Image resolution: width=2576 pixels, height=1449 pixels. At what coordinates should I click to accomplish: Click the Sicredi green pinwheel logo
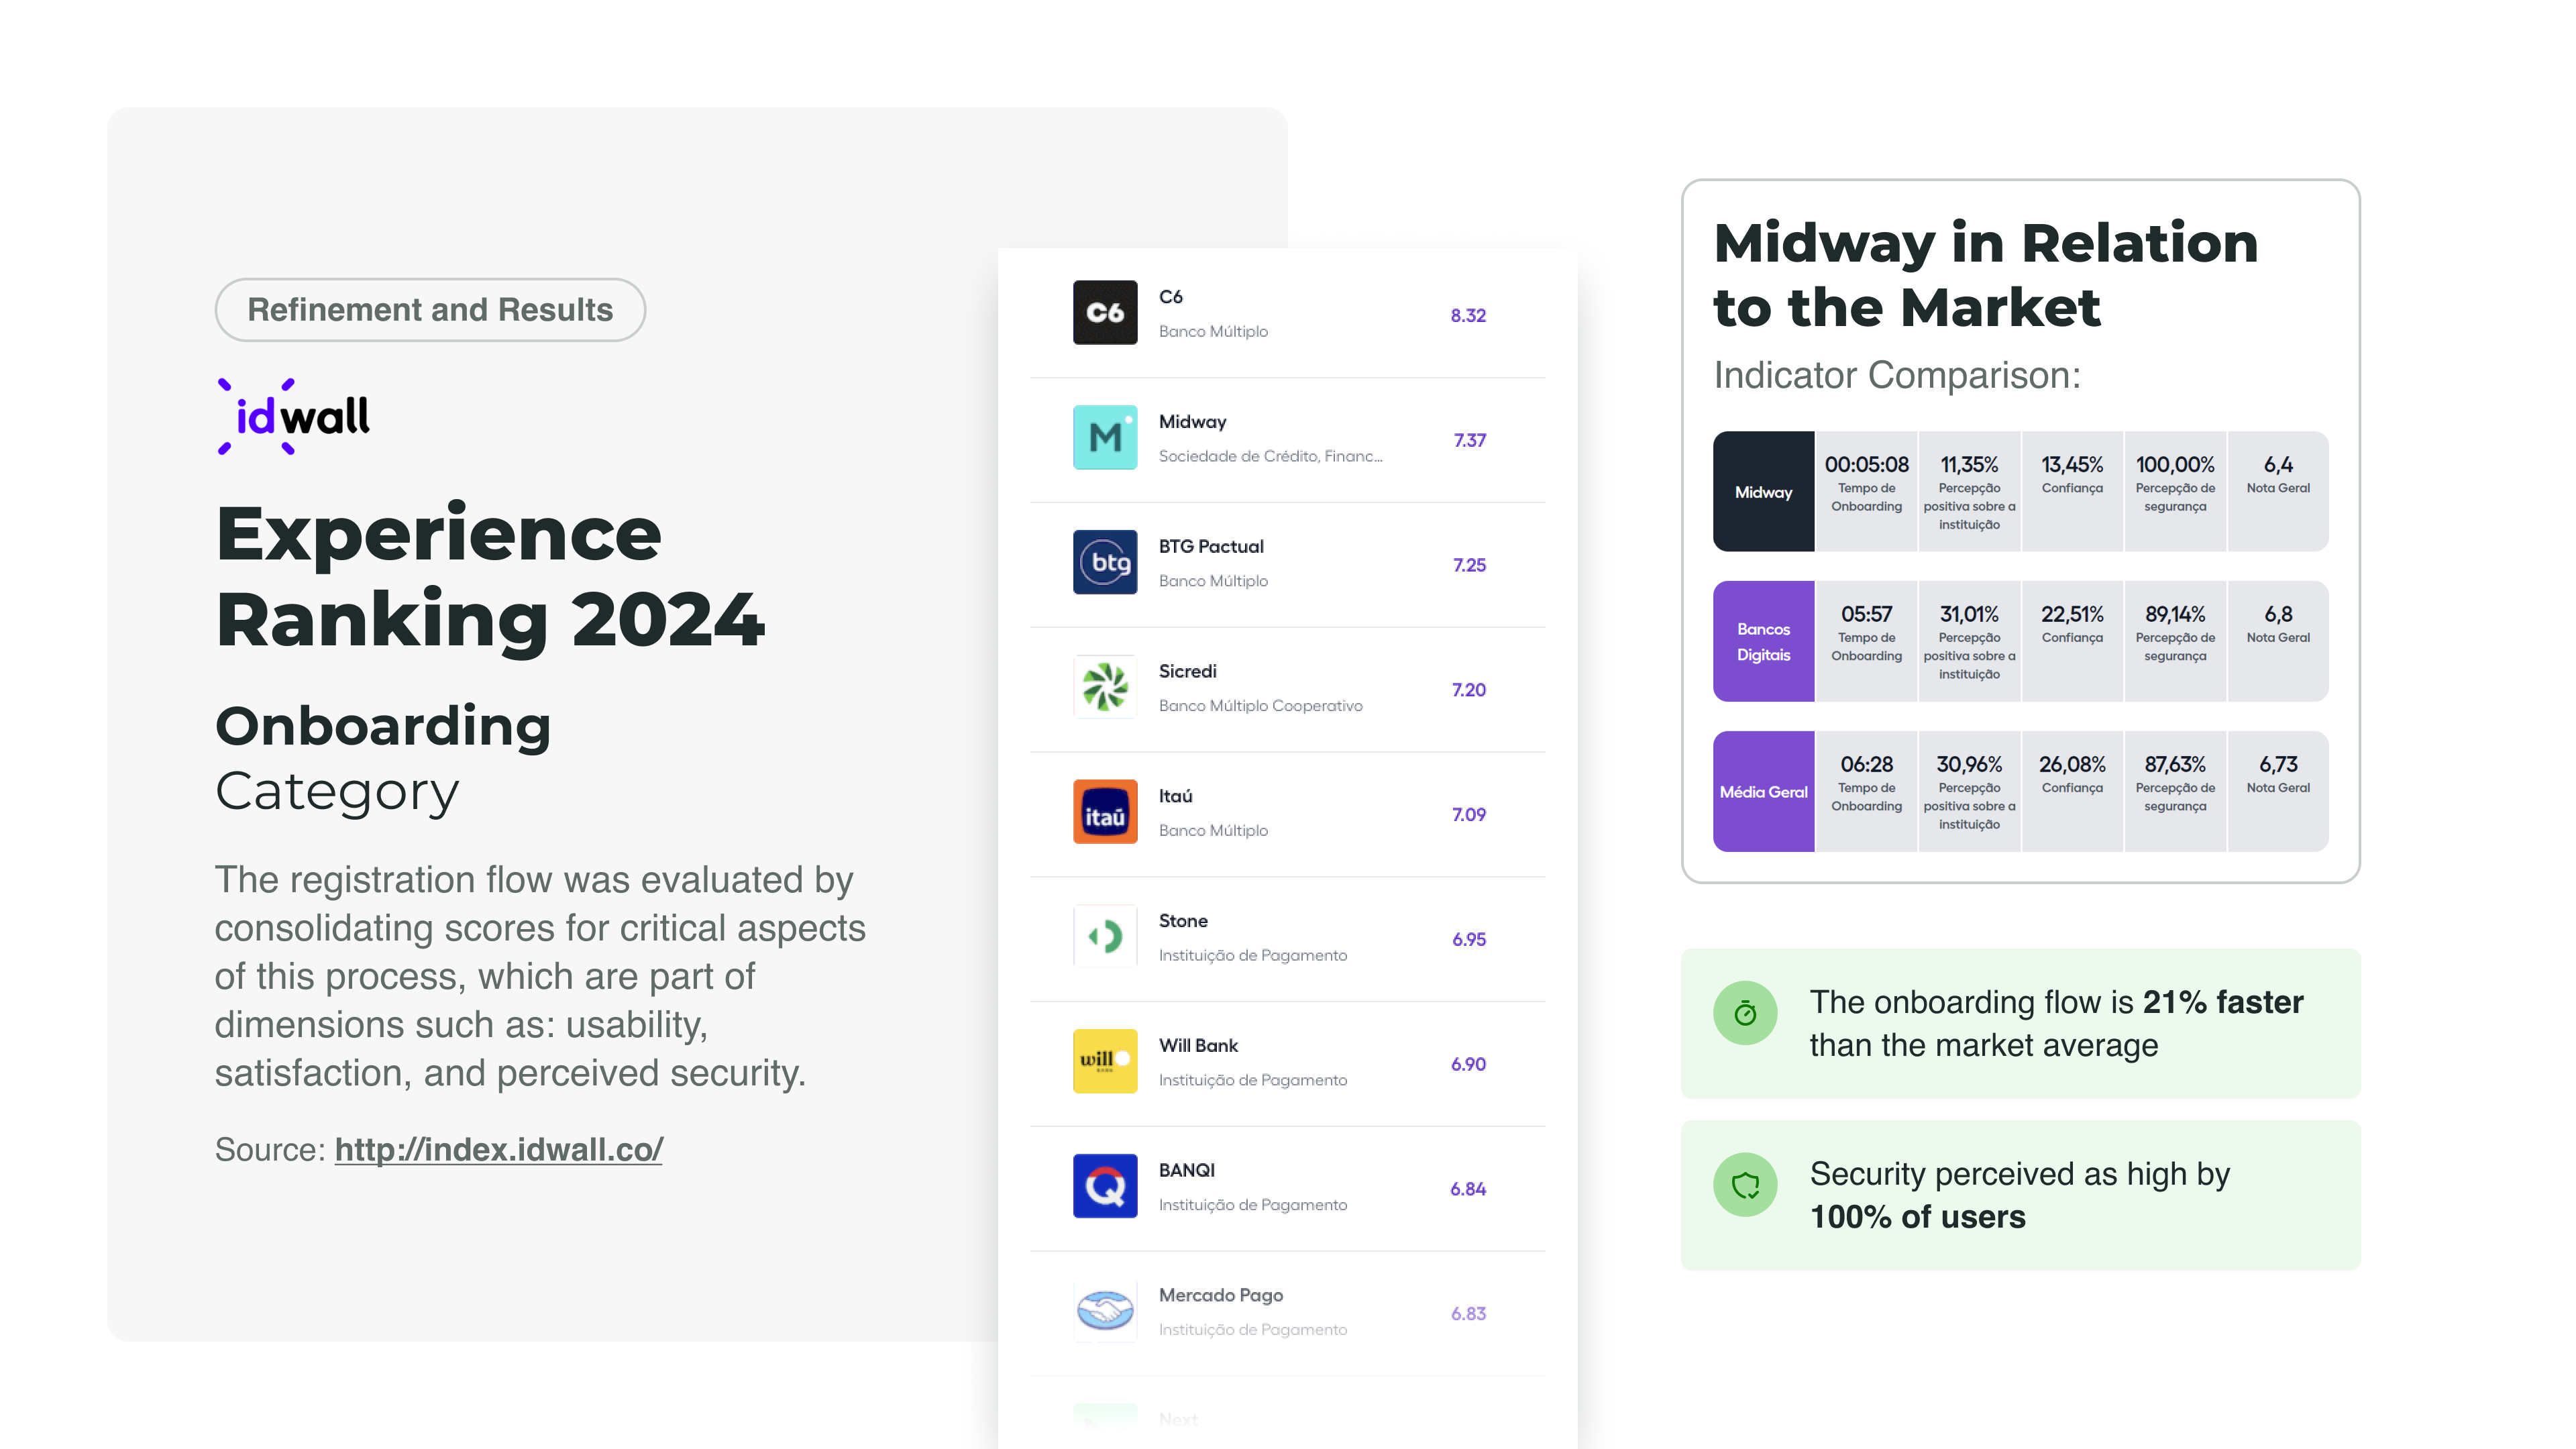pos(1105,687)
